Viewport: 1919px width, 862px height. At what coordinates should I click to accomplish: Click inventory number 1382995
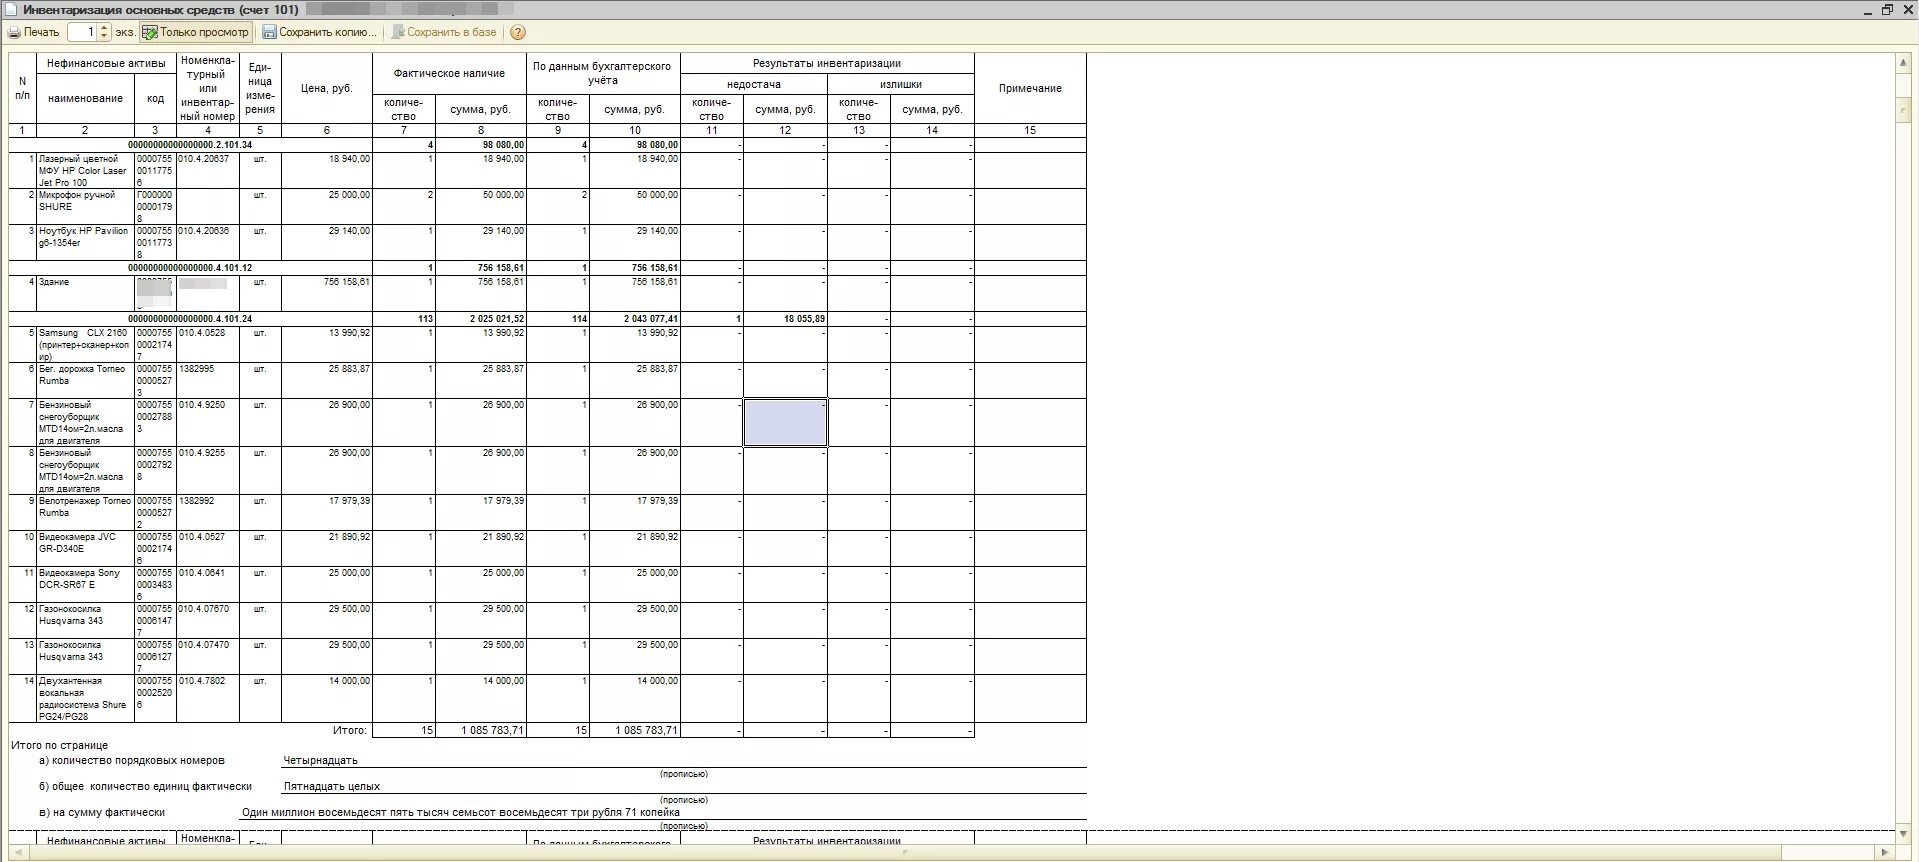click(x=196, y=369)
